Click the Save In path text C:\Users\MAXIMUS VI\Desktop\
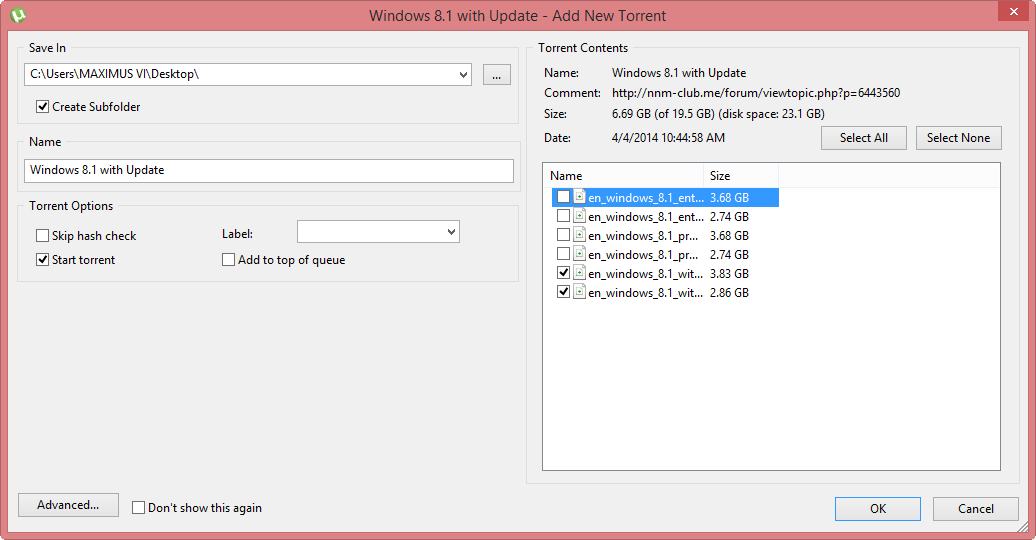This screenshot has height=540, width=1036. pyautogui.click(x=114, y=74)
